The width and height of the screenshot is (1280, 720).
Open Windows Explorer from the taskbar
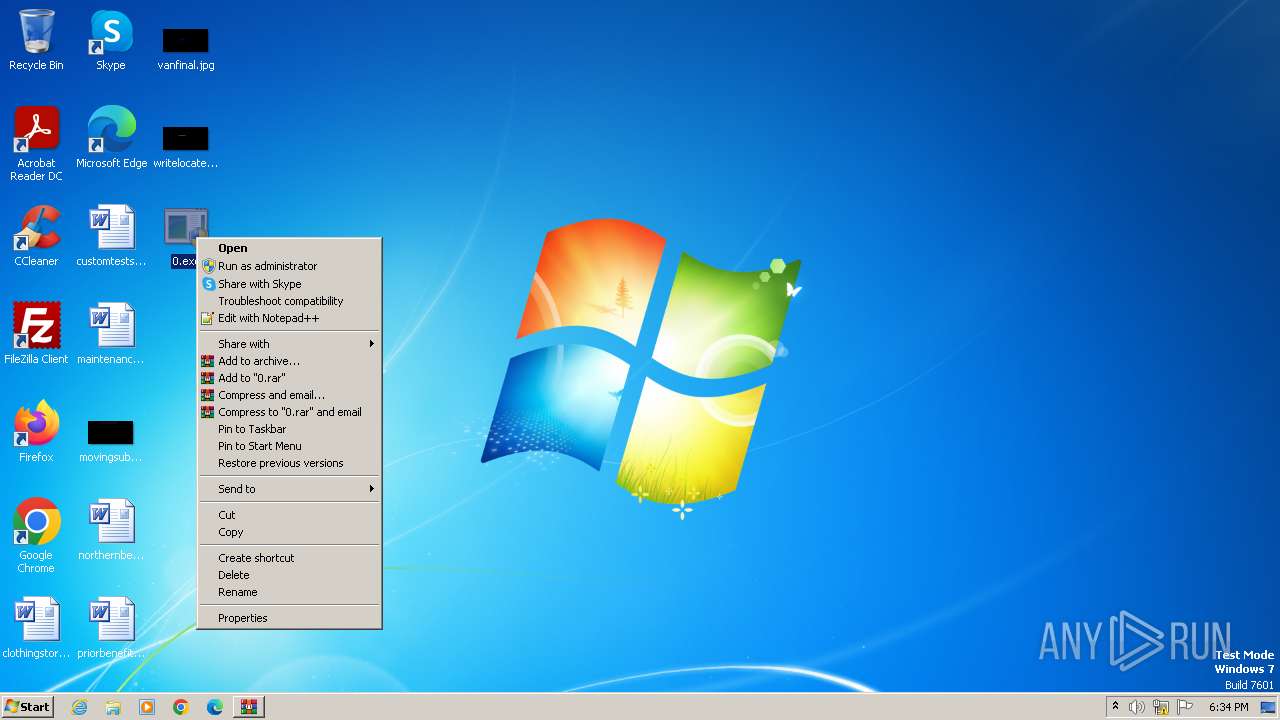(x=113, y=707)
